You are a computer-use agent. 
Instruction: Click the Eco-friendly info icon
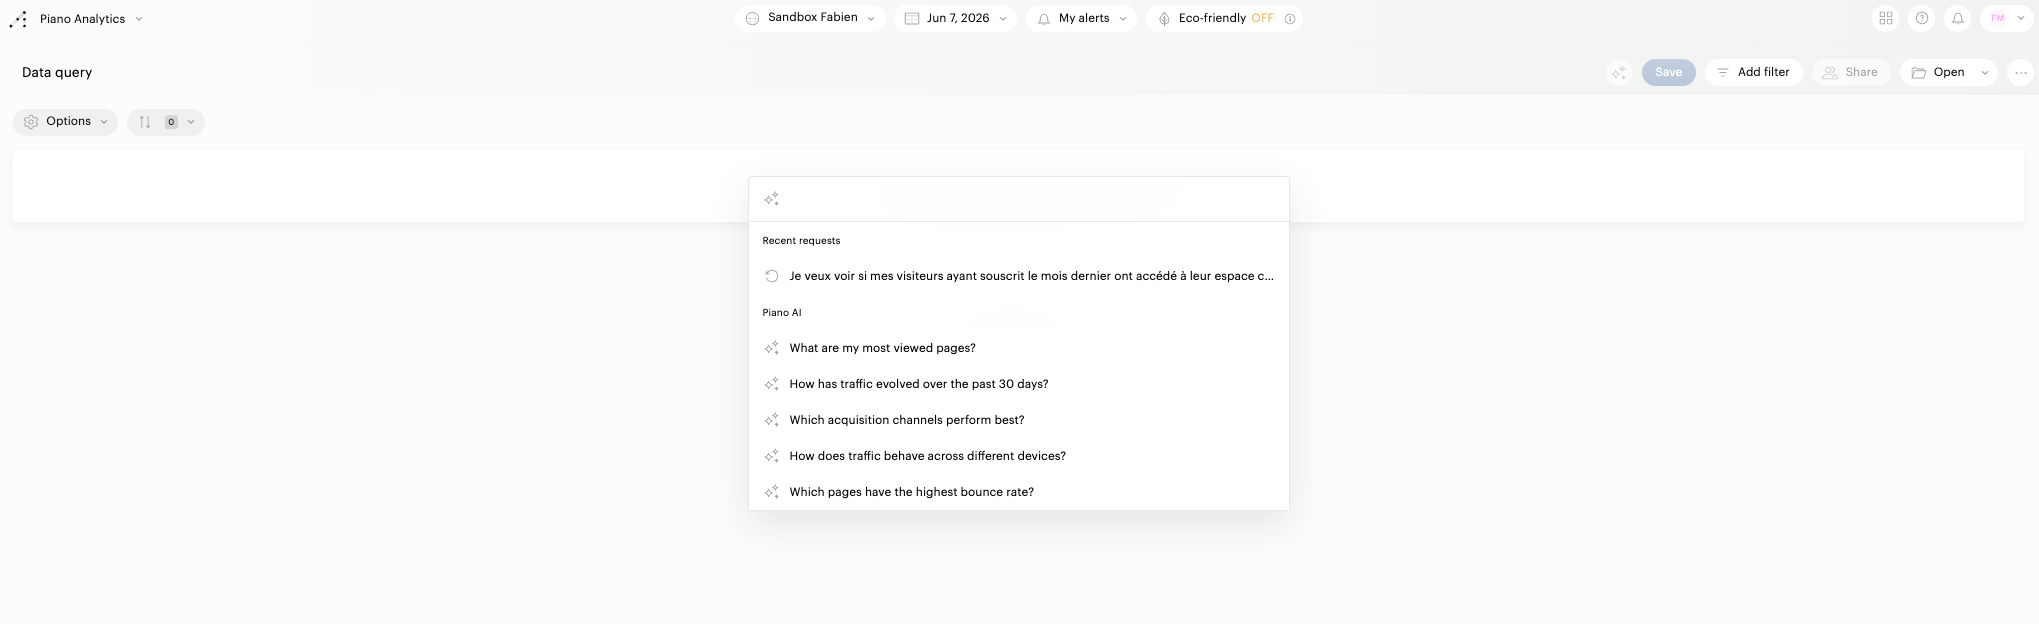point(1290,19)
